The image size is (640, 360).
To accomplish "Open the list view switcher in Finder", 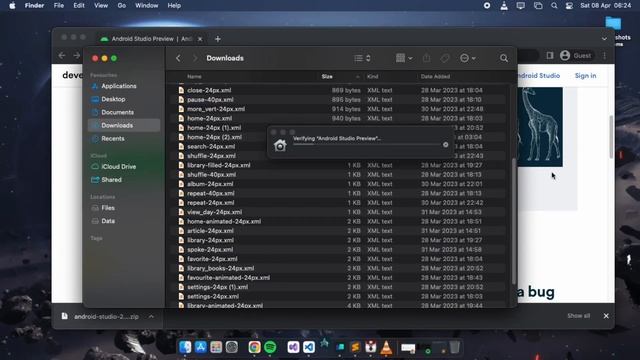I will [362, 58].
